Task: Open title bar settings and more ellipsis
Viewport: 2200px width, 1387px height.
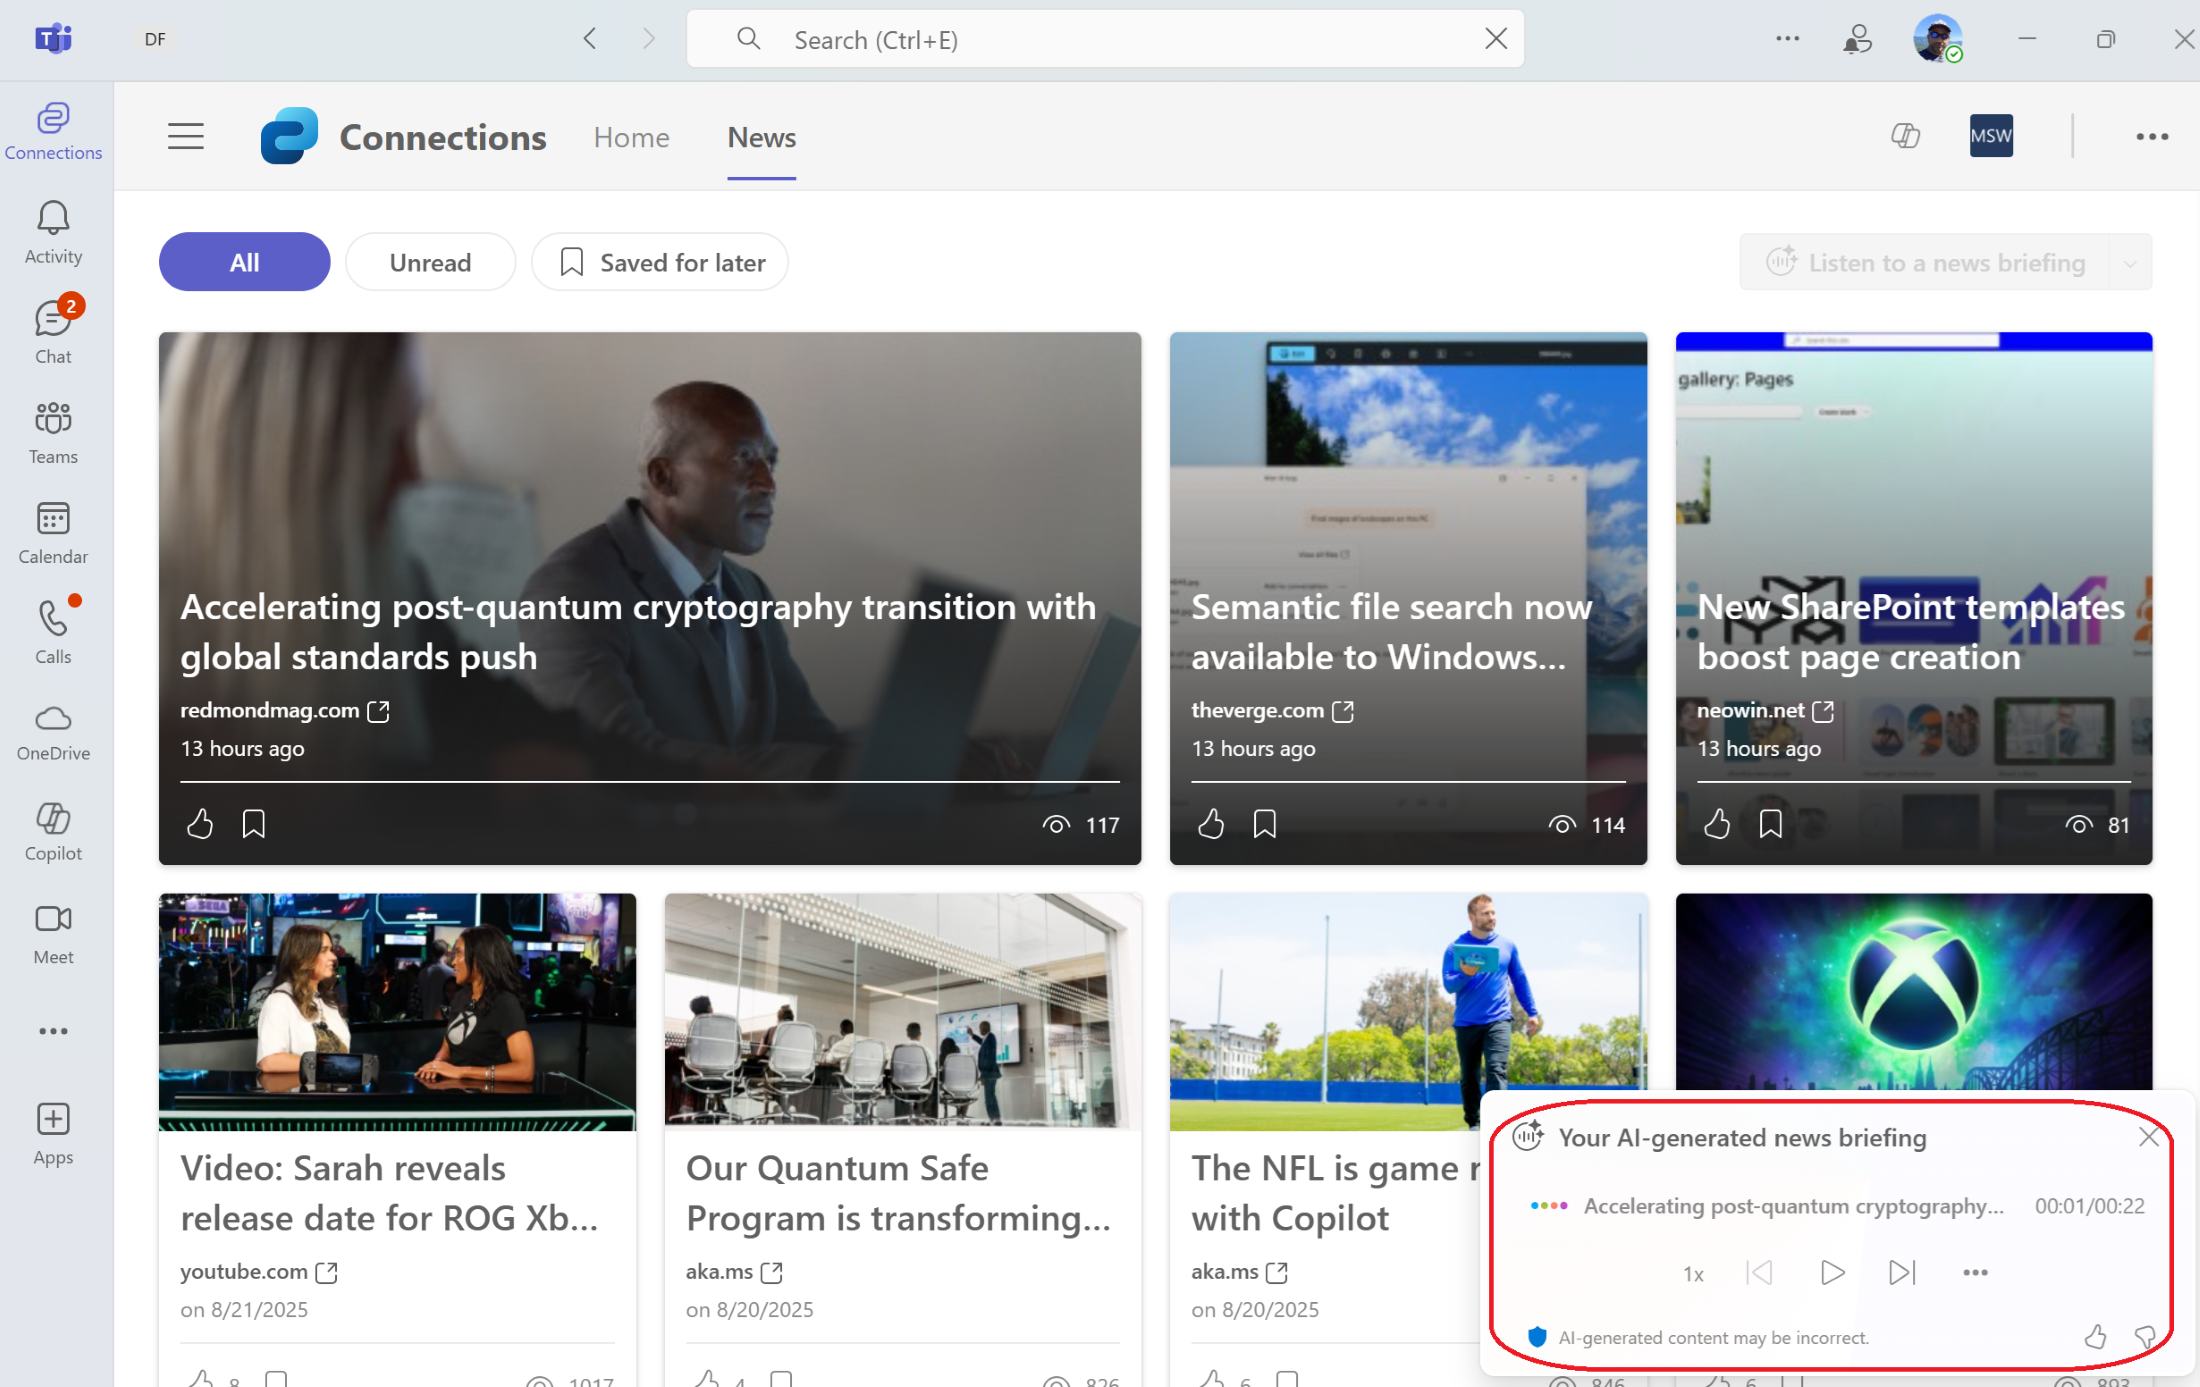Action: point(1788,39)
